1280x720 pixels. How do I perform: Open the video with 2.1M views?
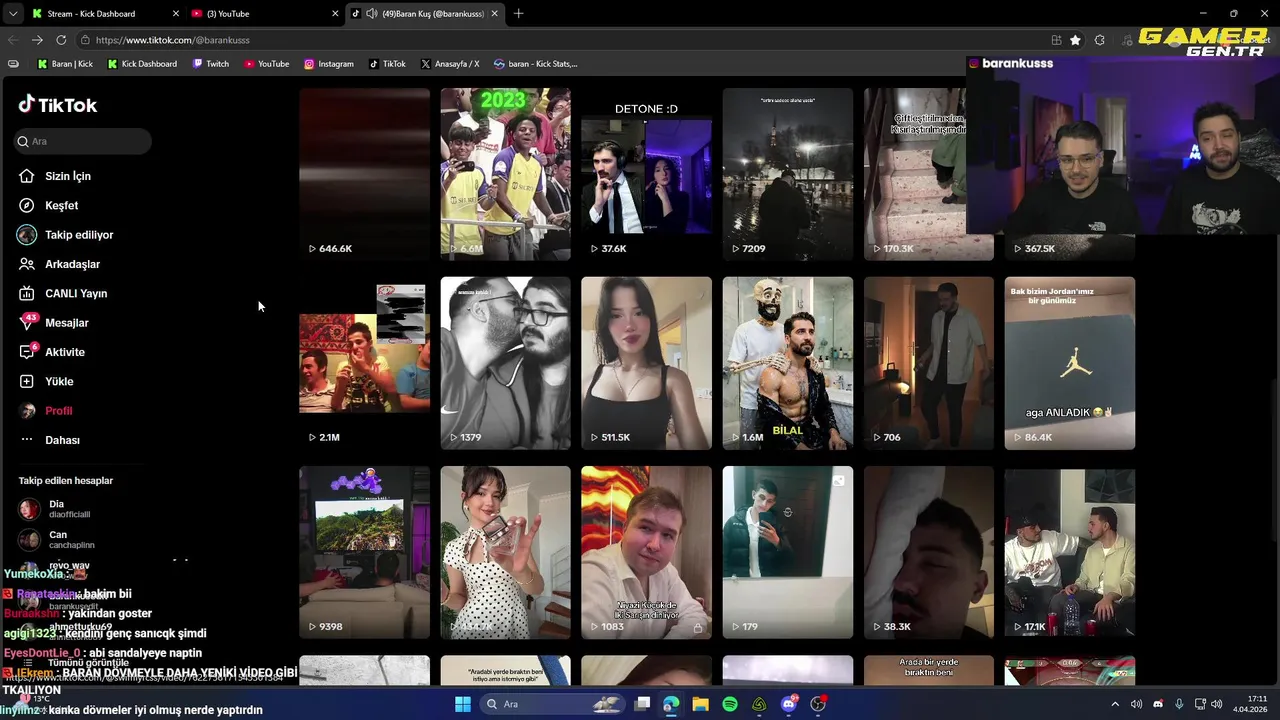pos(364,363)
